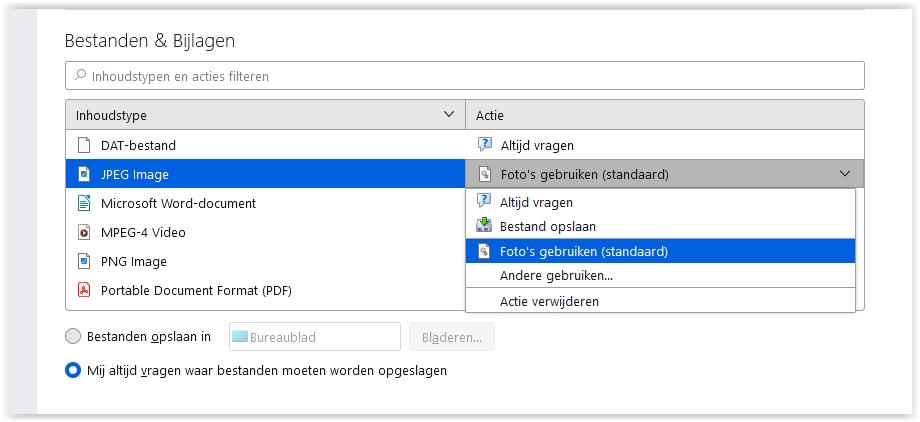920x422 pixels.
Task: Sort by Inhoudstype column header chevron
Action: click(448, 115)
